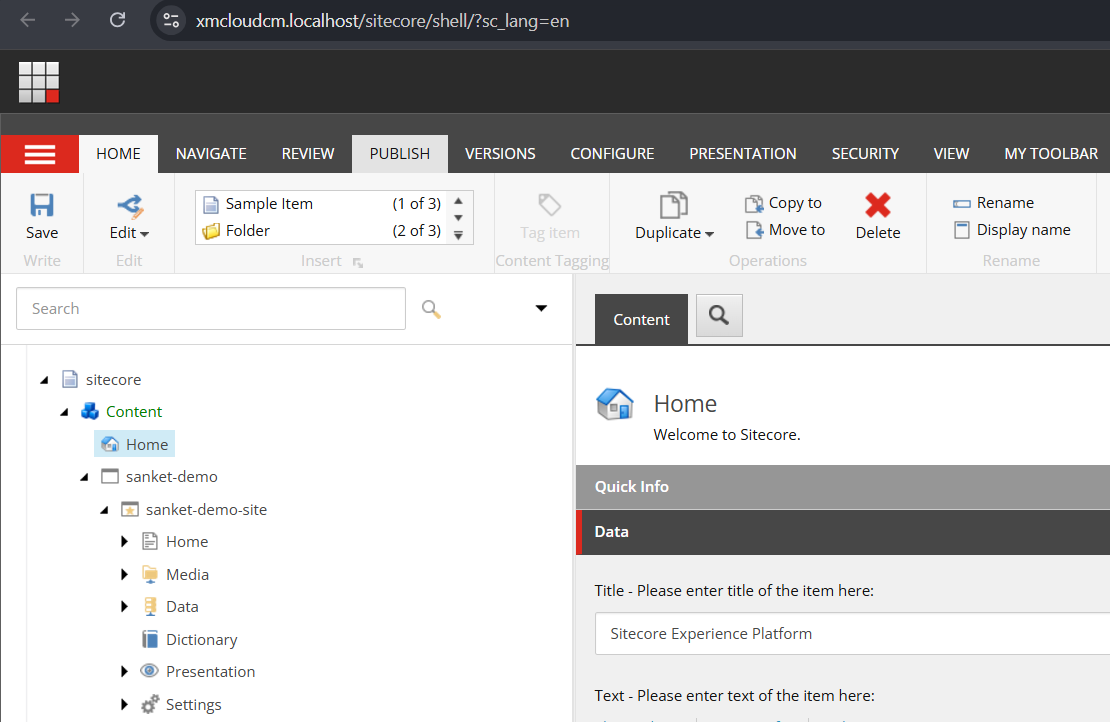Screen dimensions: 1110x722
Task: Select the Move to operation
Action: [x=786, y=229]
